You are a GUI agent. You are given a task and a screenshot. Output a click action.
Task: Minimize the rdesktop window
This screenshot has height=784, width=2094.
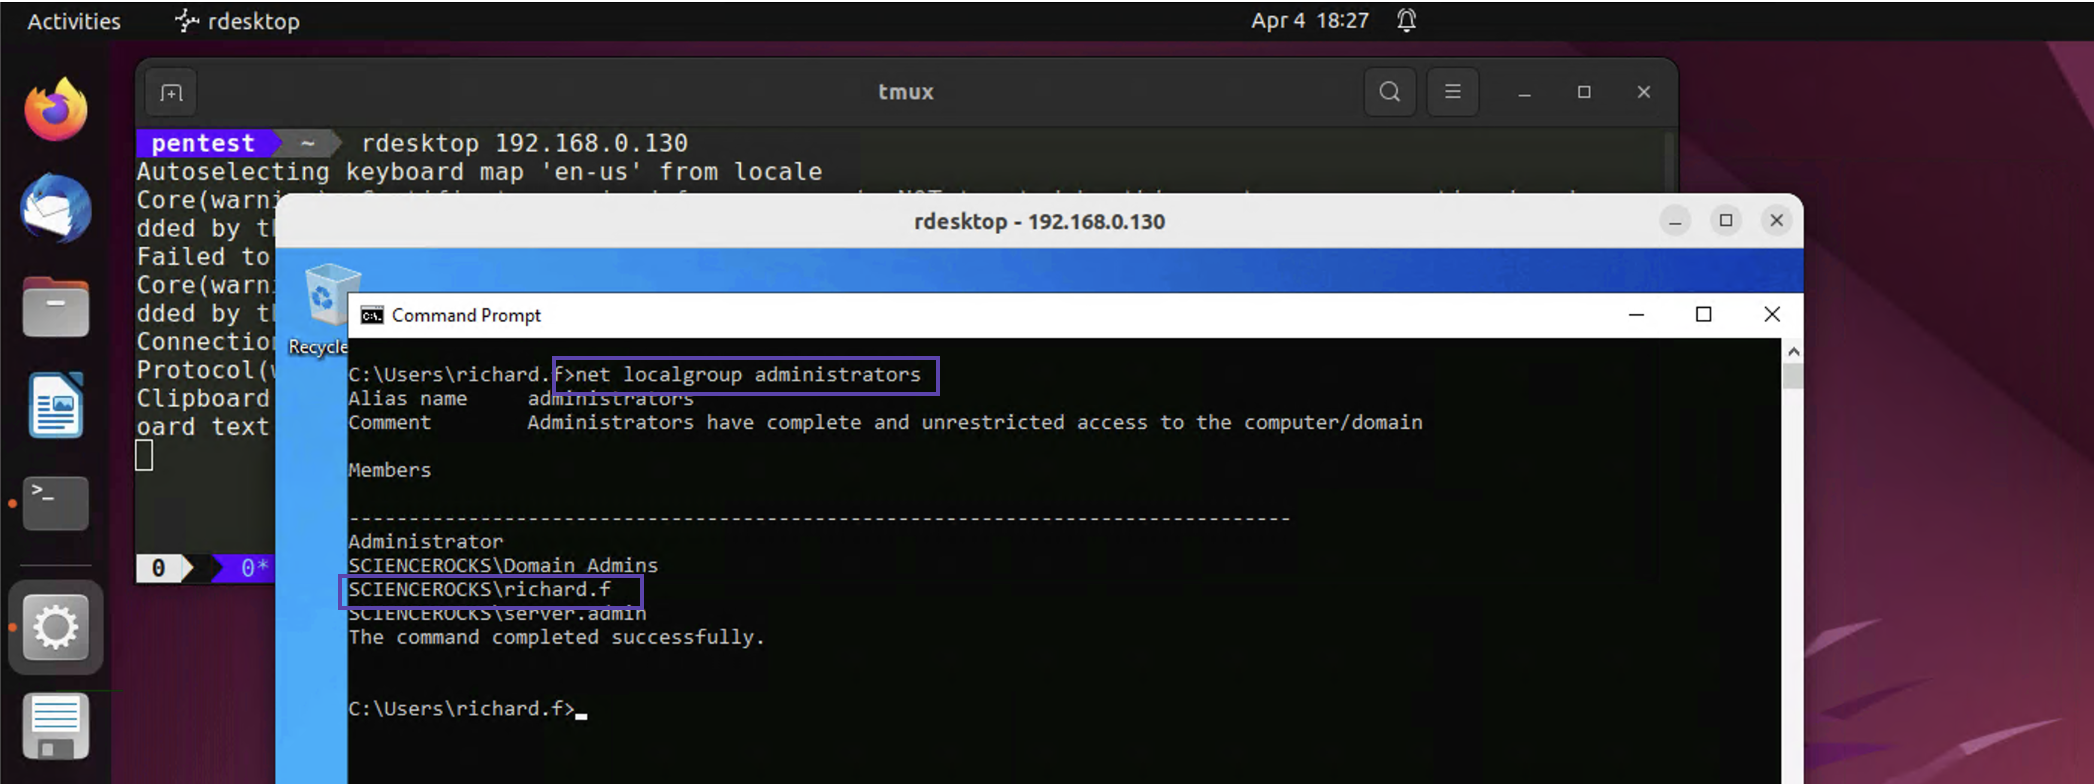coord(1675,221)
